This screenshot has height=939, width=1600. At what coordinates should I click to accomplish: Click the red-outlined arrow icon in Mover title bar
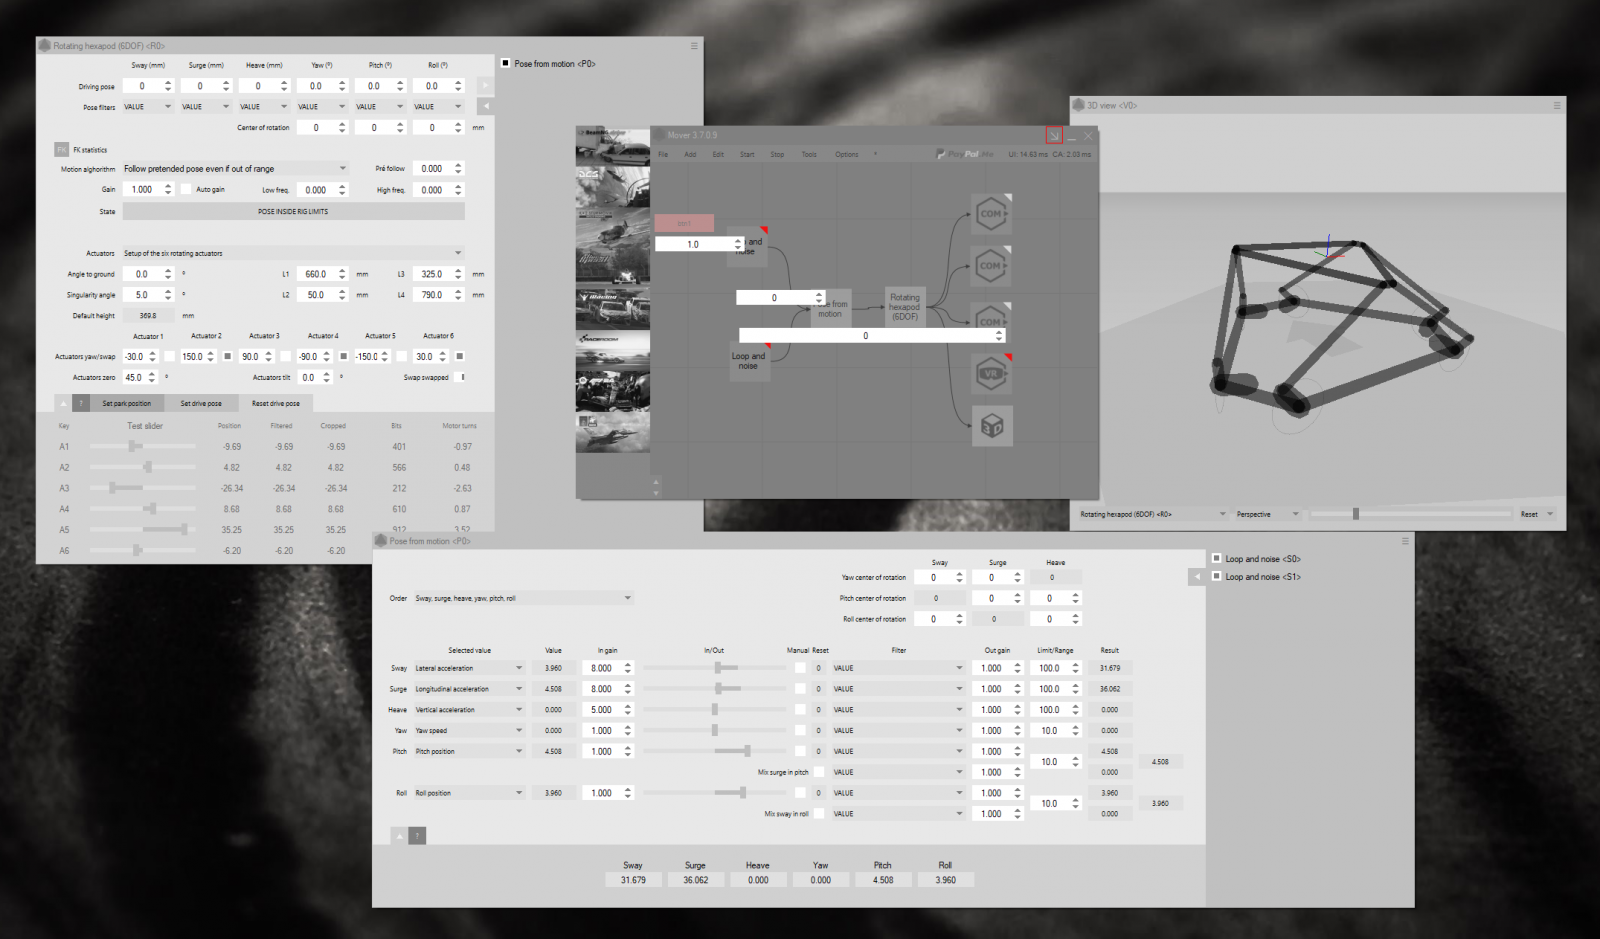[x=1054, y=136]
